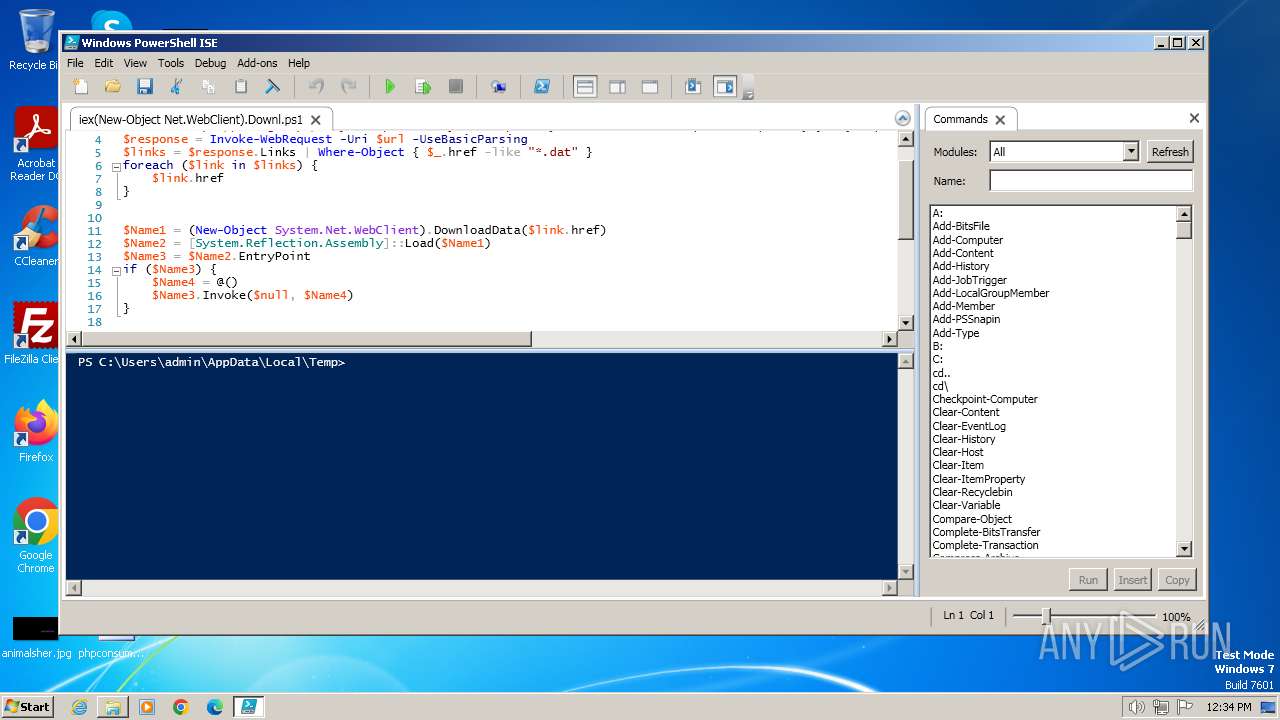1280x720 pixels.
Task: Click the console prompt PS C:\Users\admin
Action: (x=211, y=362)
